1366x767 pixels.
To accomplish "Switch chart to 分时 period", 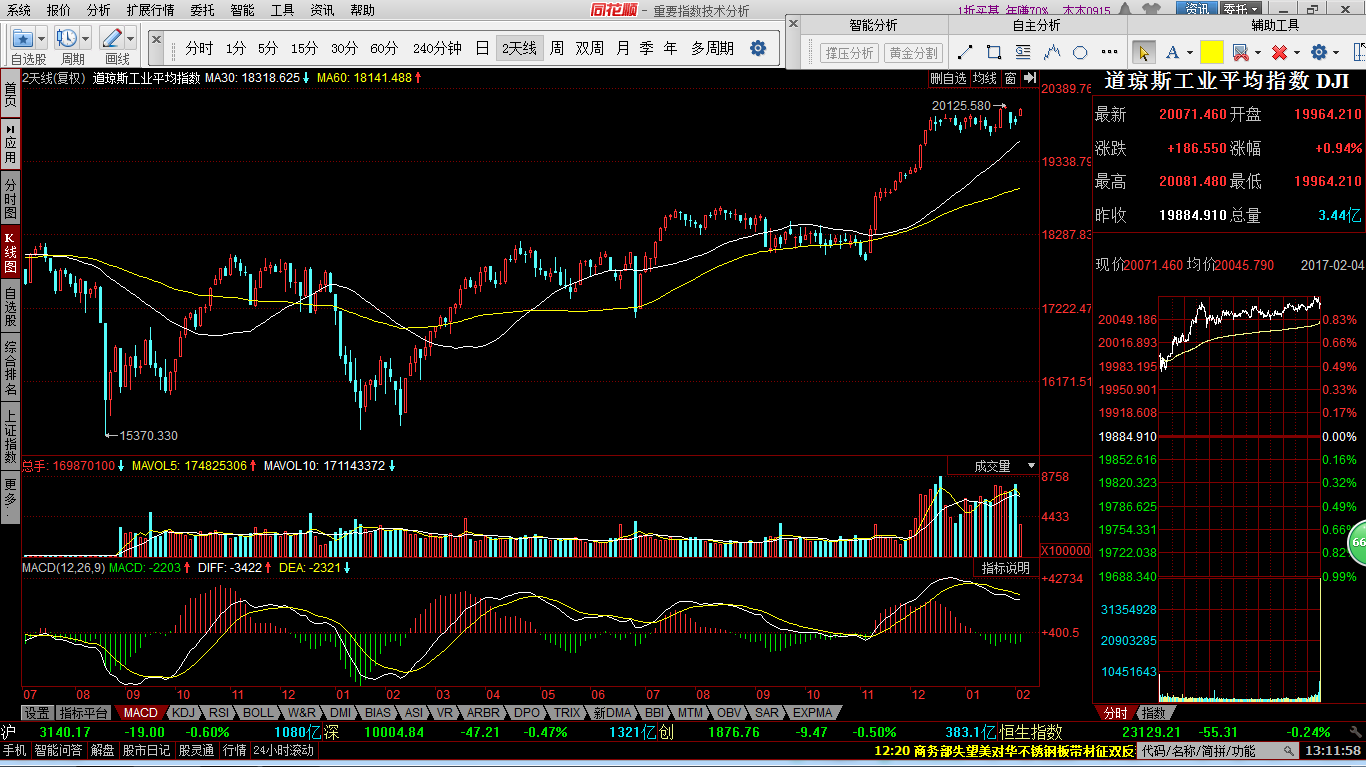I will [x=199, y=48].
